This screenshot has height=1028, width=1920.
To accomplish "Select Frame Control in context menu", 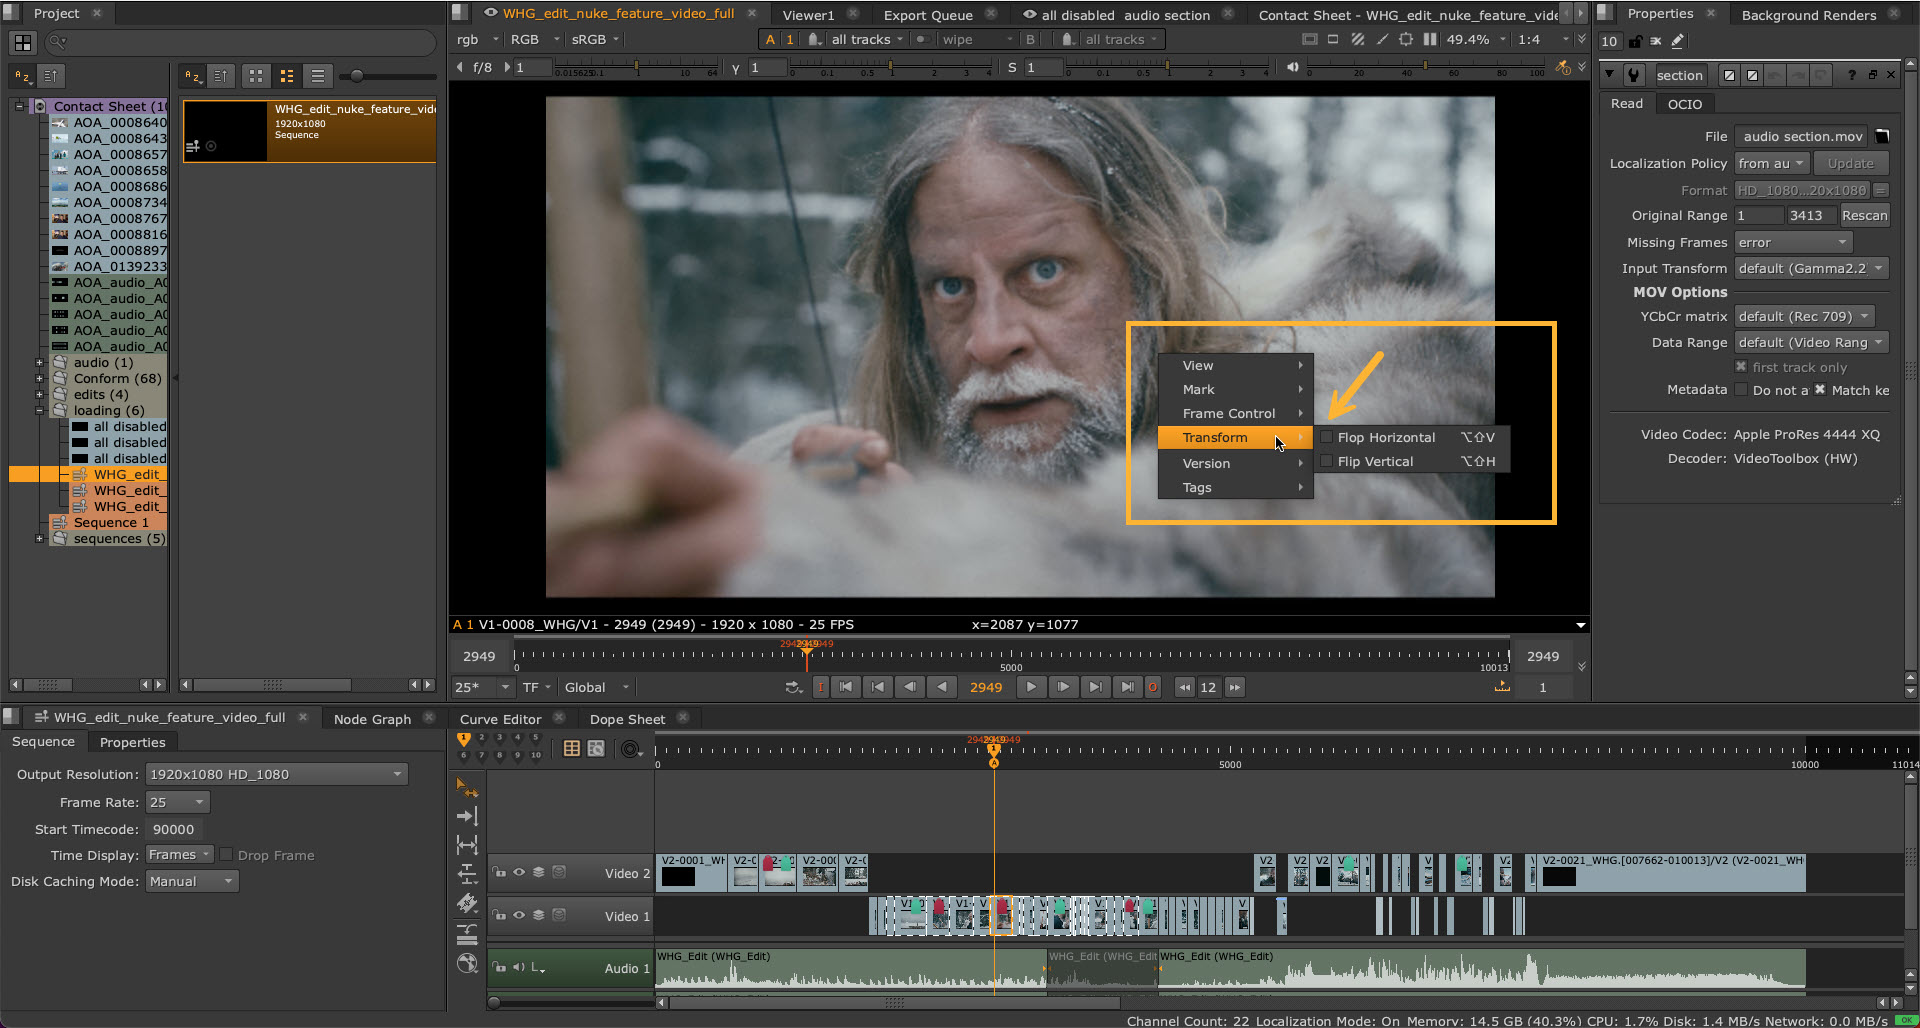I will point(1229,414).
